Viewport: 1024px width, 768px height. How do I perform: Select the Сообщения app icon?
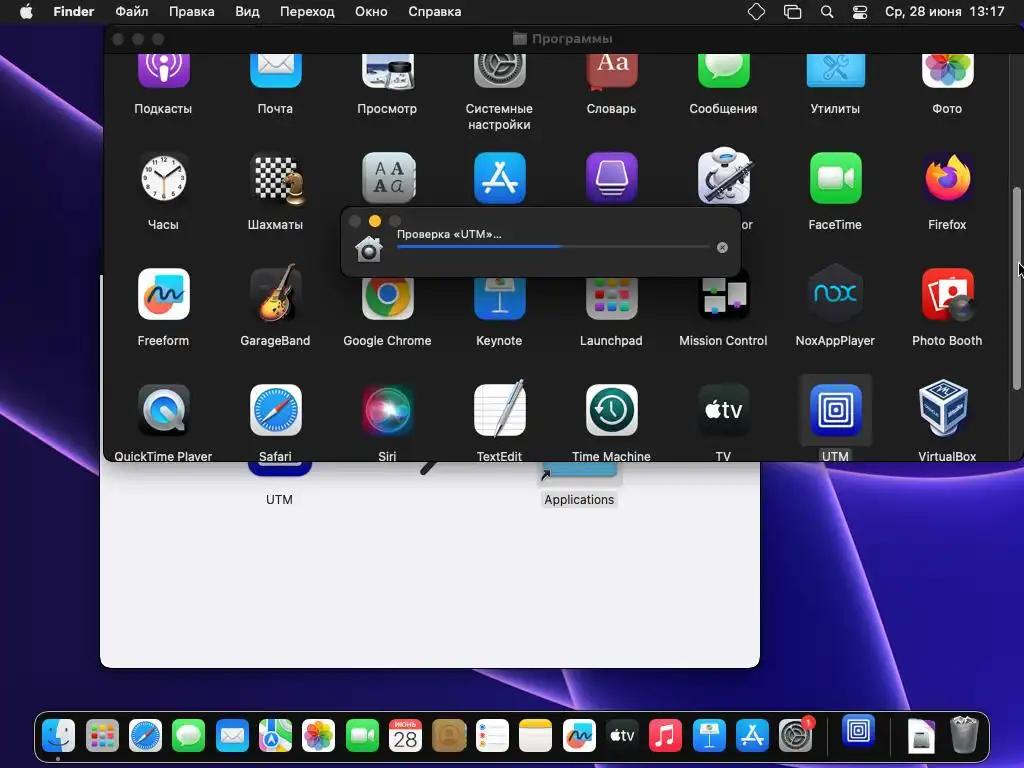(724, 71)
